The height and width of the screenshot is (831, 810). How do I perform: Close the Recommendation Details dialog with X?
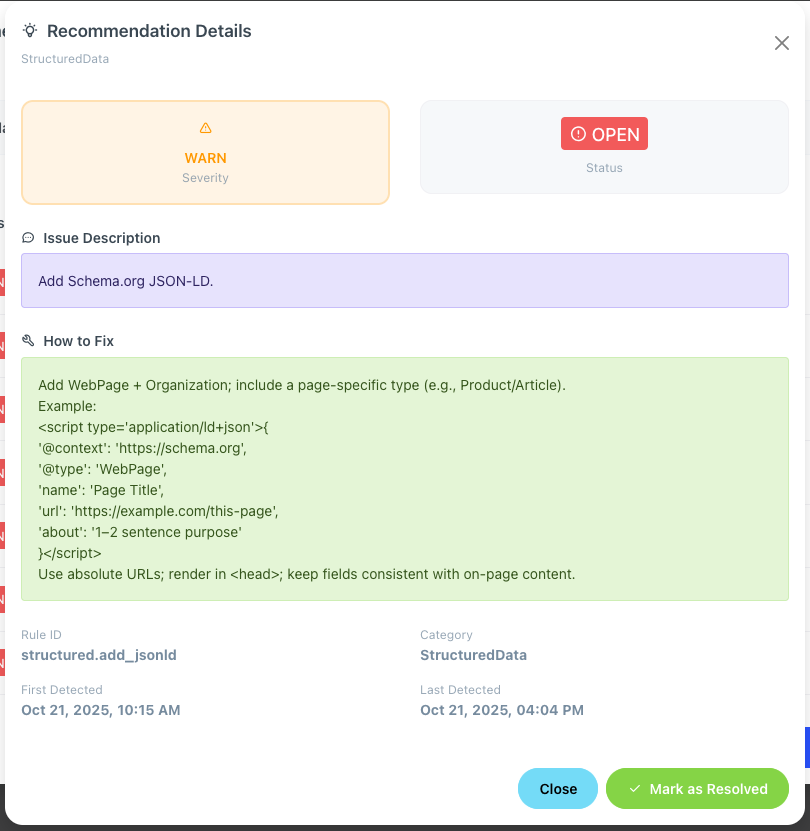(782, 43)
